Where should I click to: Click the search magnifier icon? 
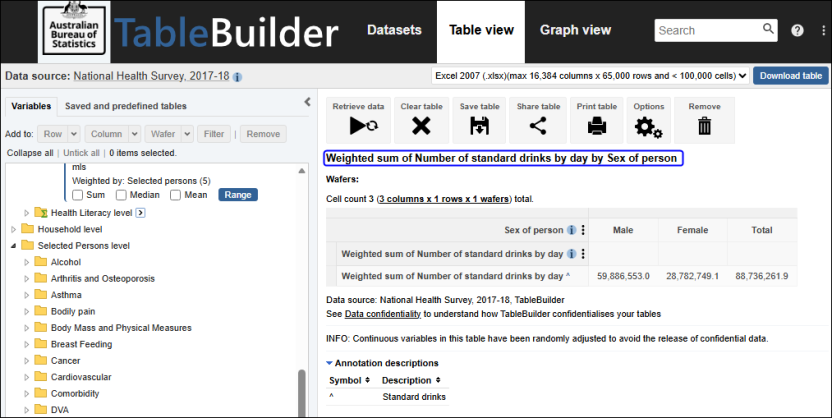768,29
